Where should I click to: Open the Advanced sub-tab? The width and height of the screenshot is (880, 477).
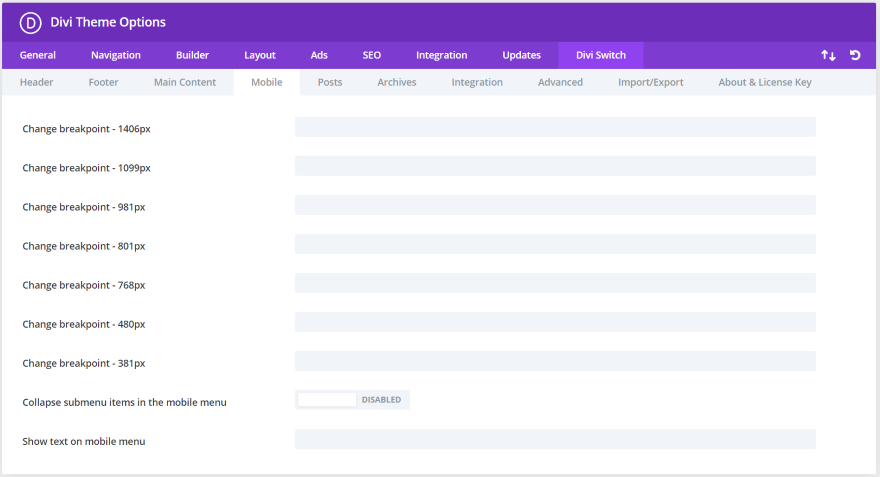pos(560,82)
